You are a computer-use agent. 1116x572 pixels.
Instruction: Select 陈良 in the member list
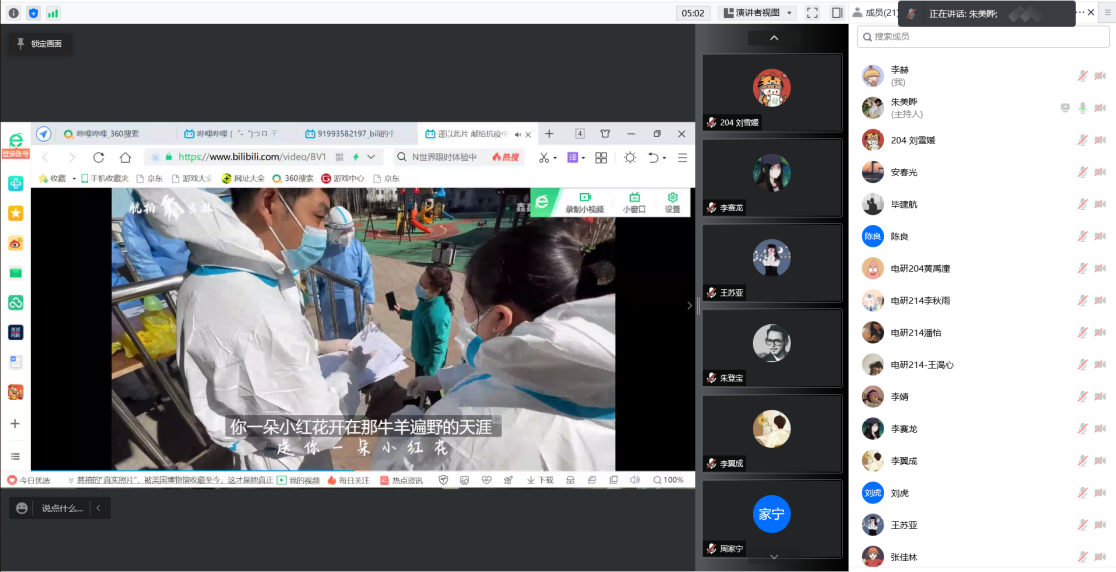point(900,236)
